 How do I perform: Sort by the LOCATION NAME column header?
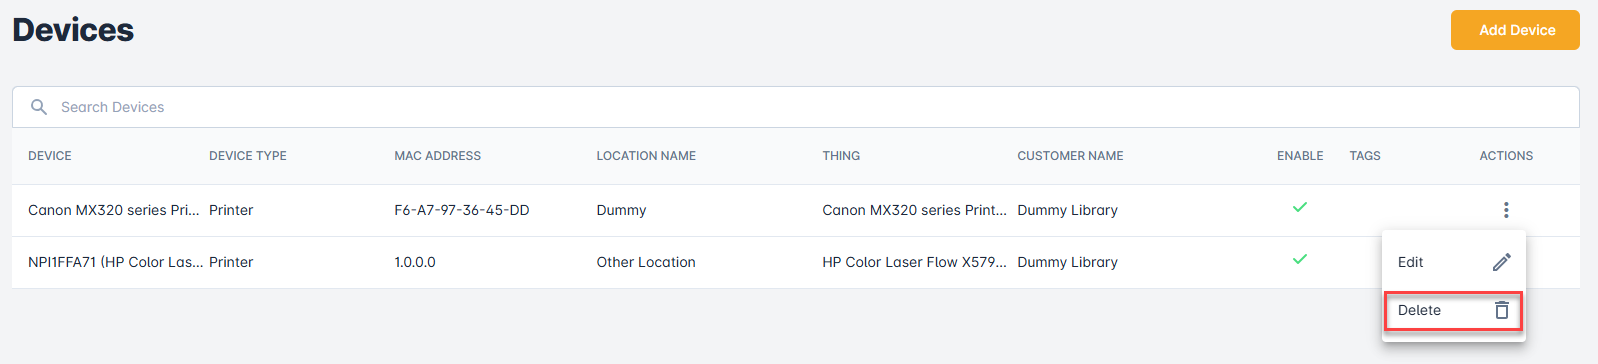tap(646, 156)
